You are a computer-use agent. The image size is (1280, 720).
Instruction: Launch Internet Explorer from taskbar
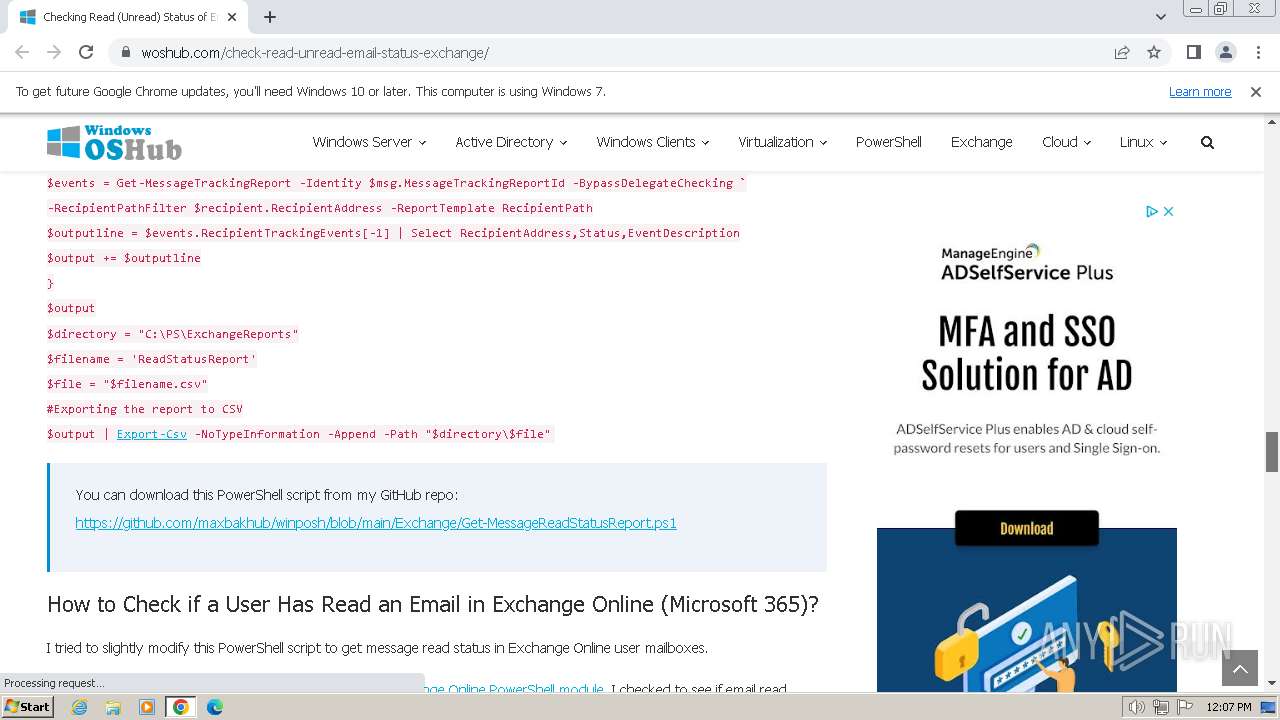[x=80, y=707]
